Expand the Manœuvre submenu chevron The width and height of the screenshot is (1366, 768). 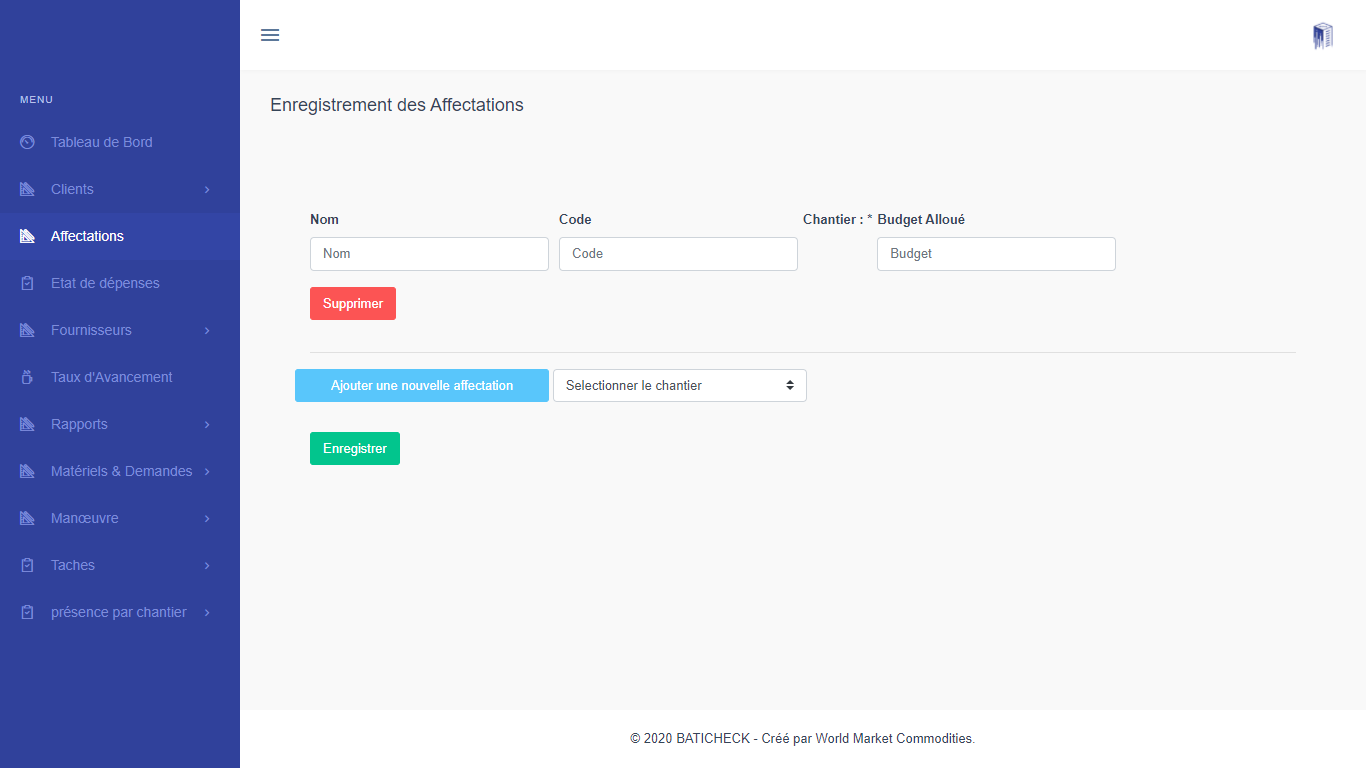(207, 518)
